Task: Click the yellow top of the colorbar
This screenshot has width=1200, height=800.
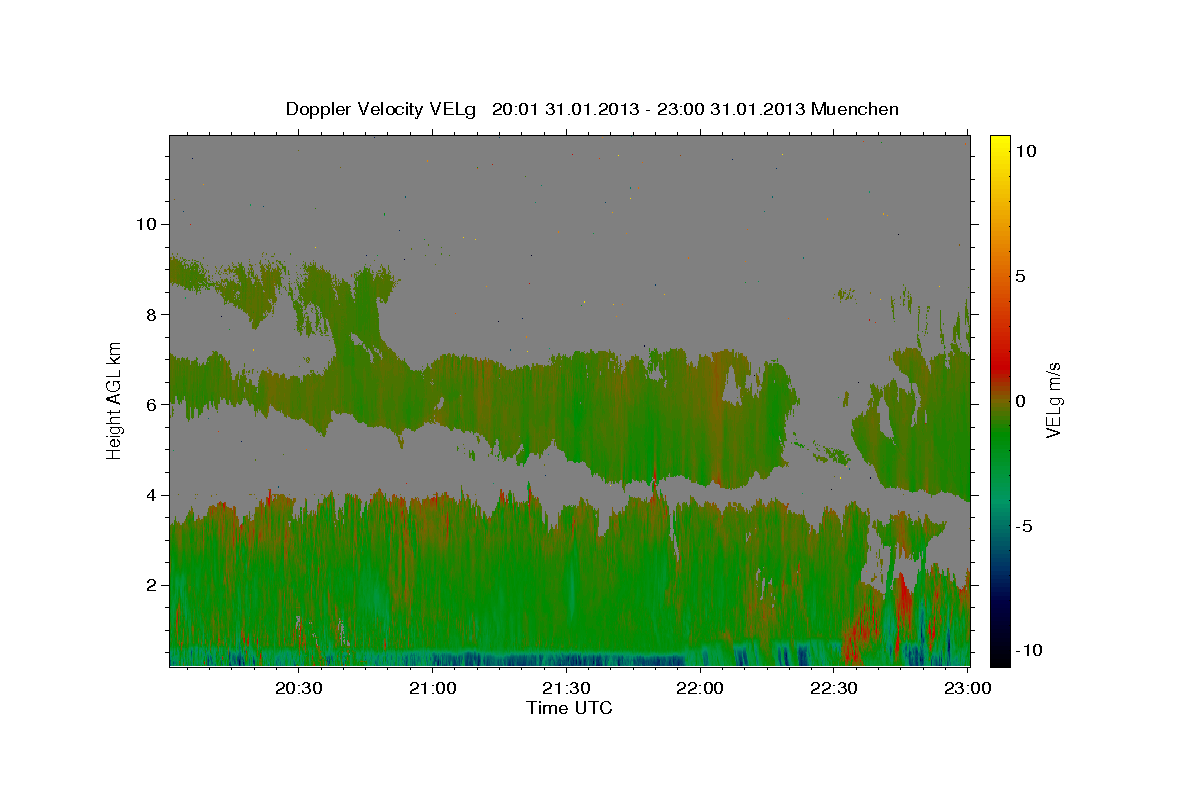Action: (x=999, y=145)
